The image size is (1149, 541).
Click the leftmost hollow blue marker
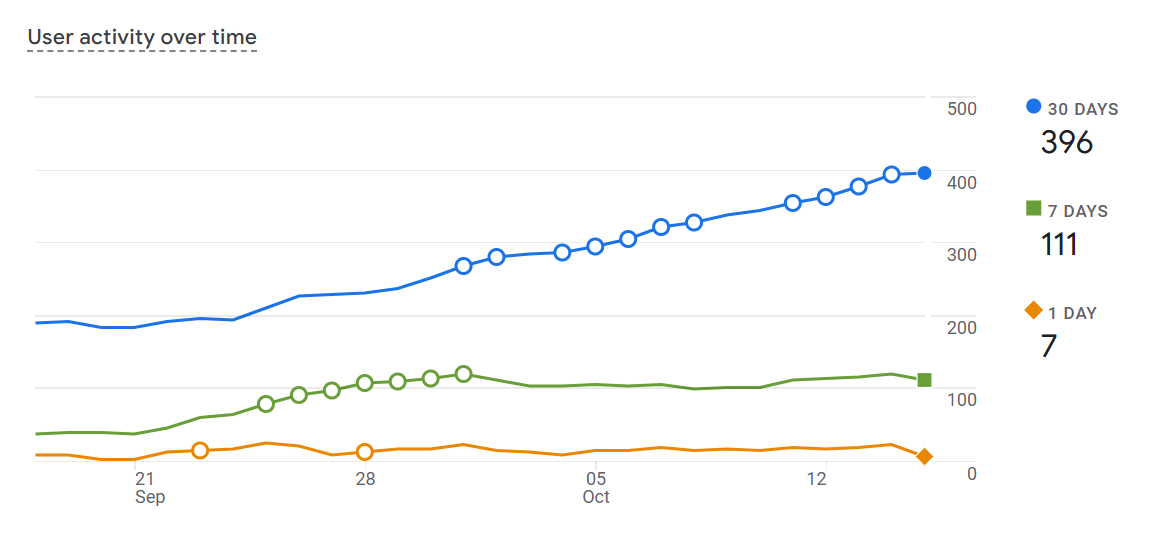point(463,266)
